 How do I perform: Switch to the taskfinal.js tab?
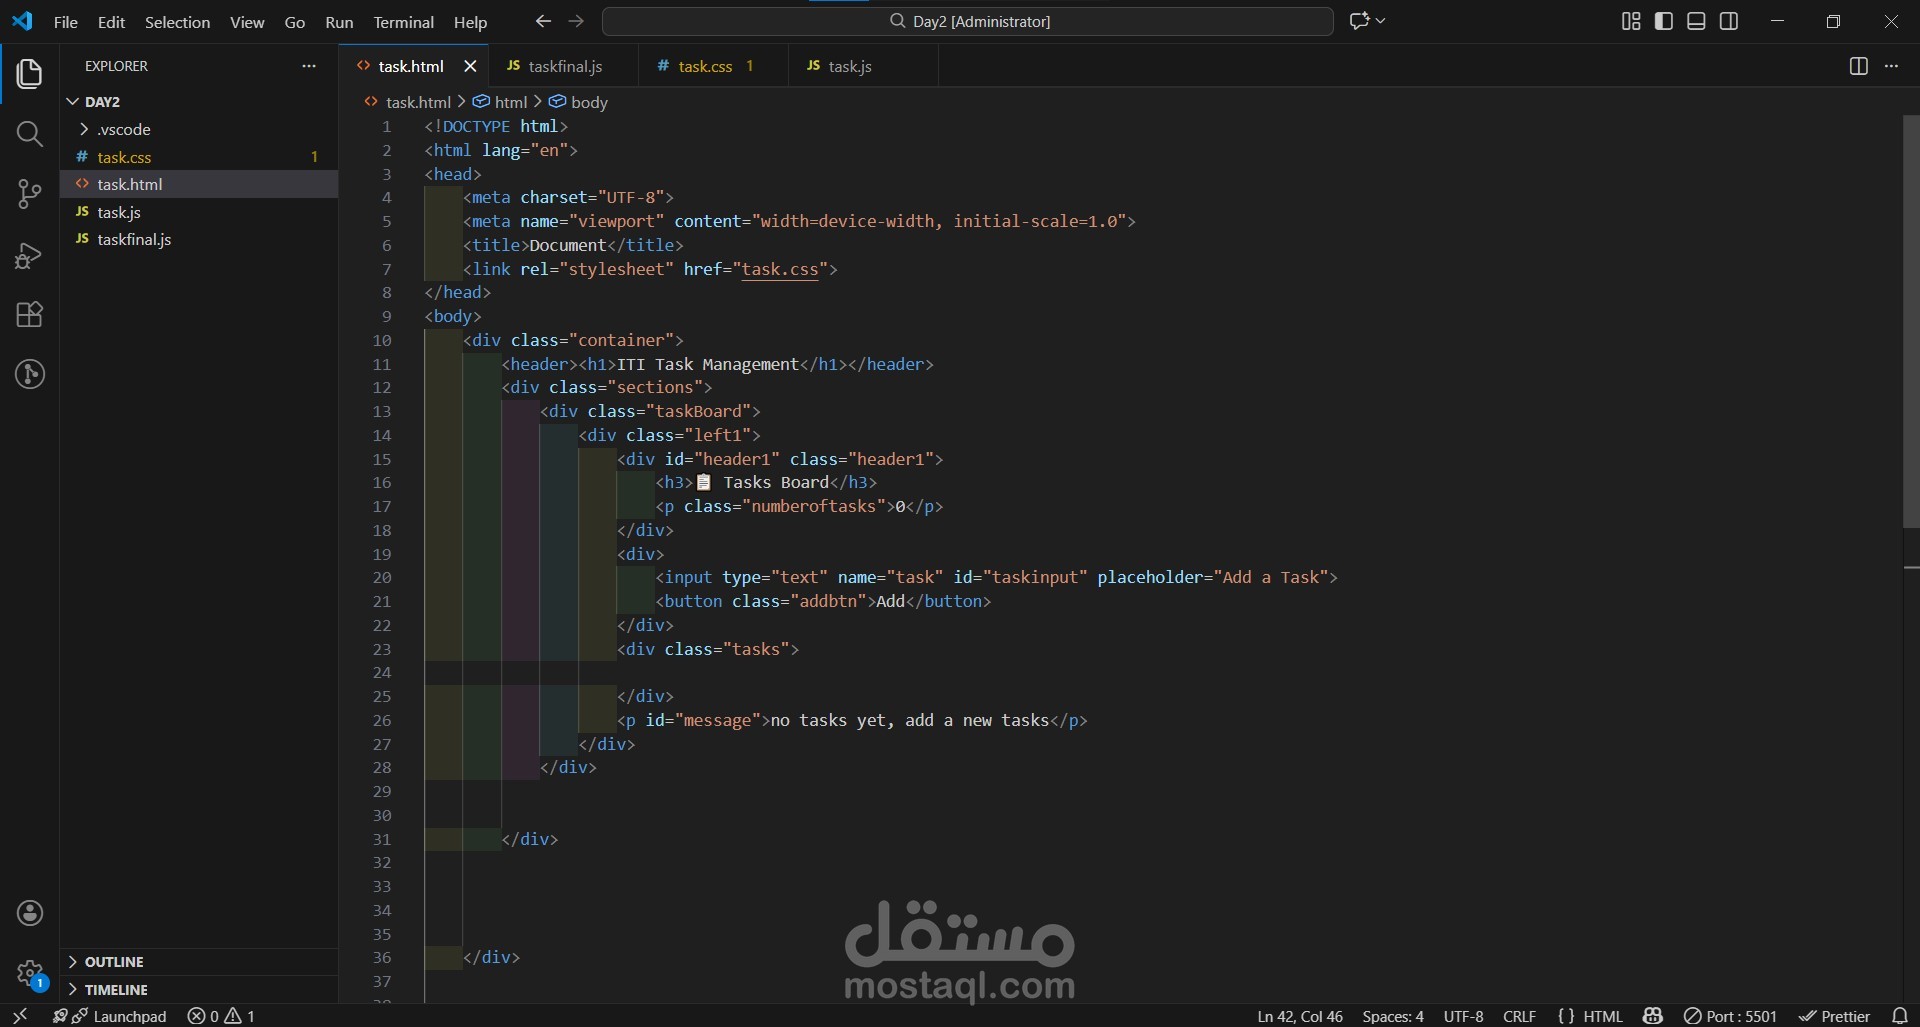click(563, 66)
